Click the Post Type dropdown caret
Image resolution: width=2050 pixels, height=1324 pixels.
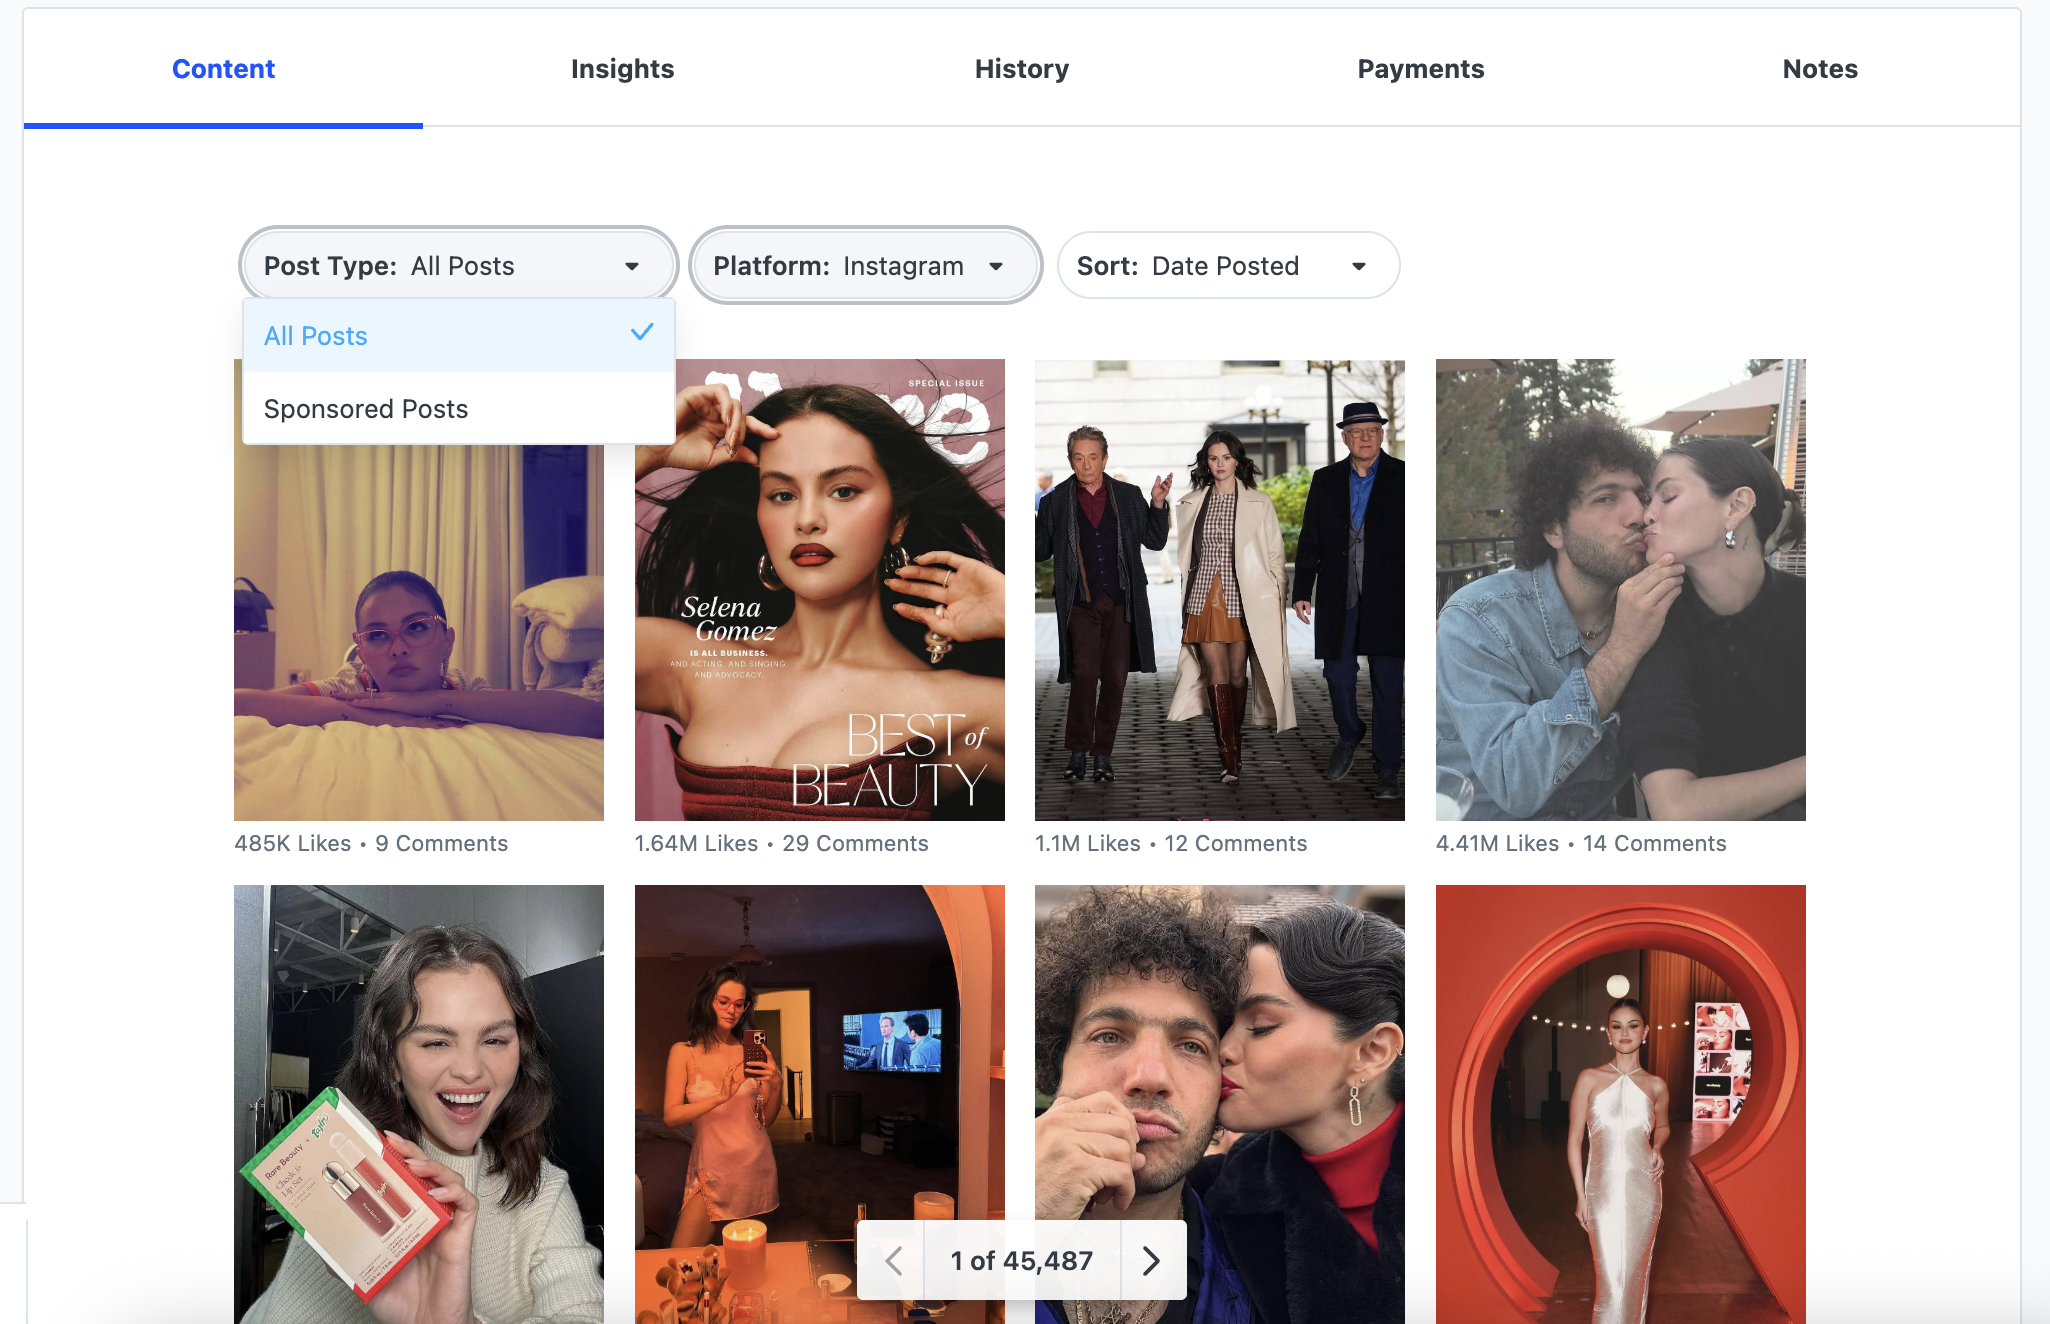(x=632, y=266)
